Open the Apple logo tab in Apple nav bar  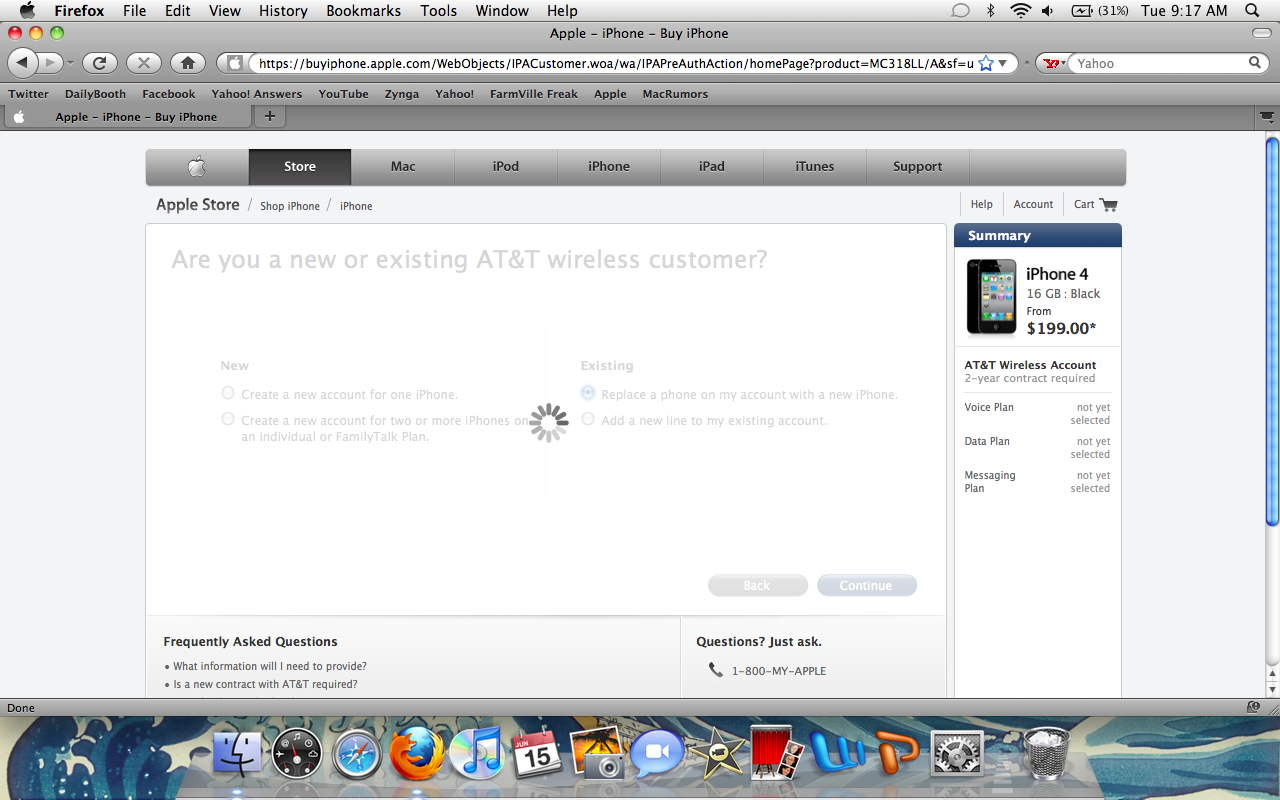tap(197, 167)
